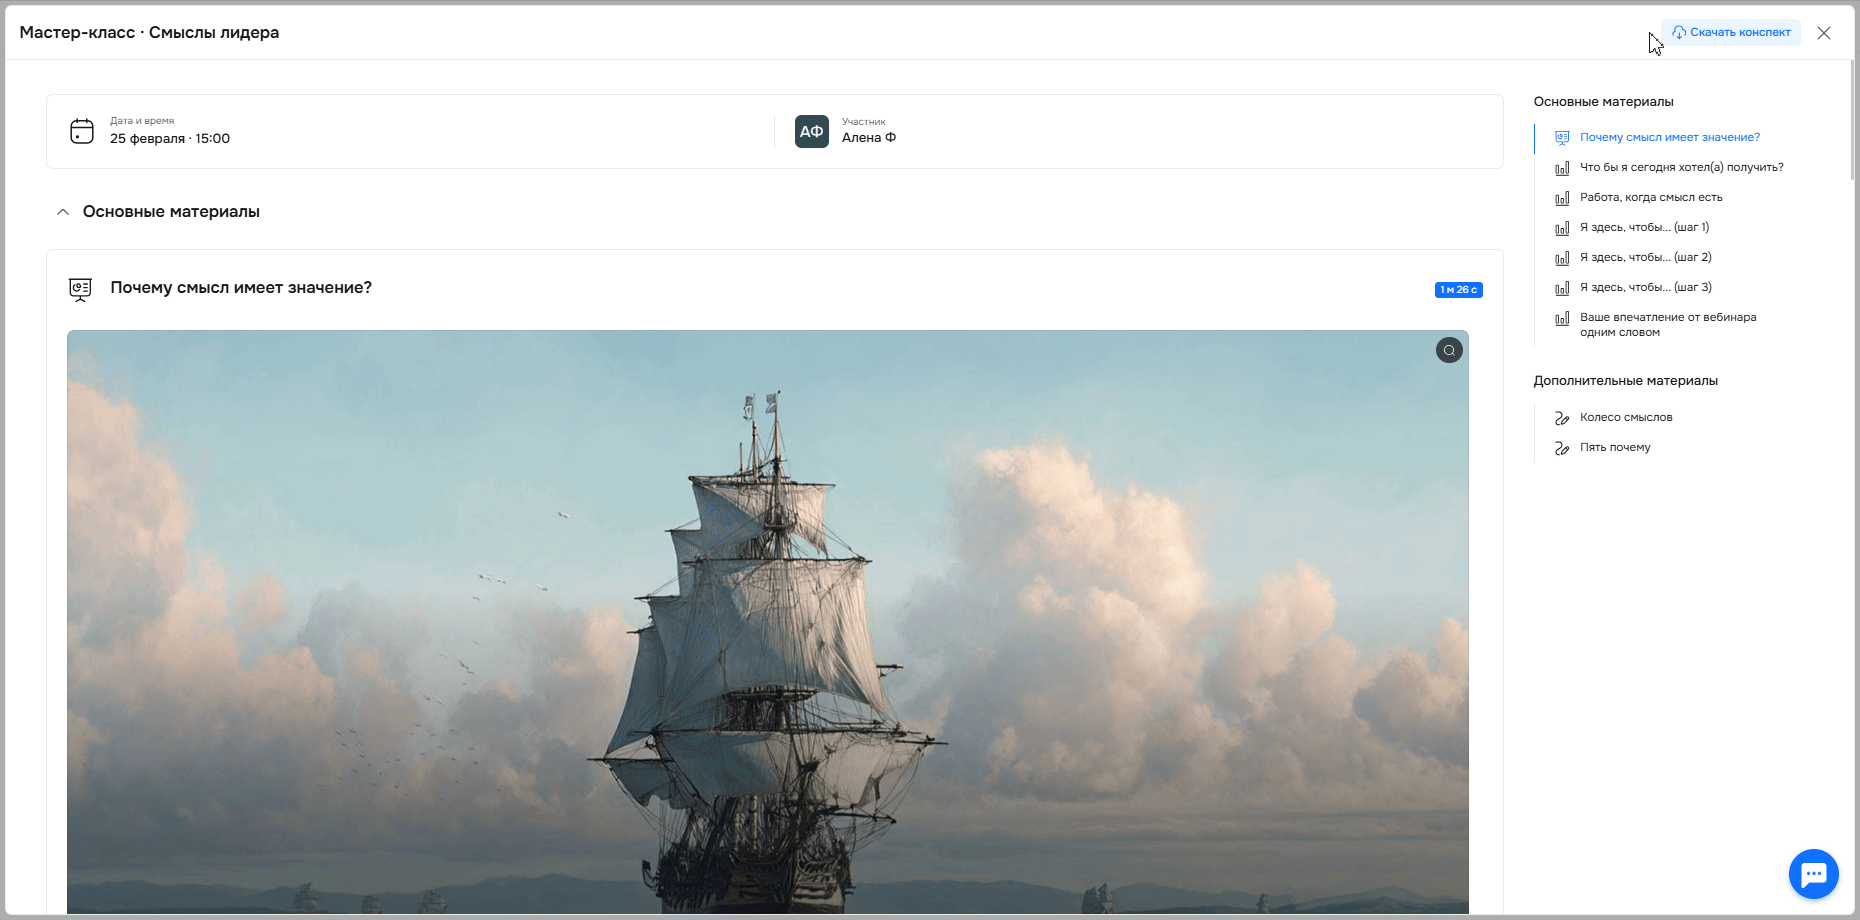The image size is (1860, 920).
Task: Click the magnifier icon on ship image
Action: (1449, 350)
